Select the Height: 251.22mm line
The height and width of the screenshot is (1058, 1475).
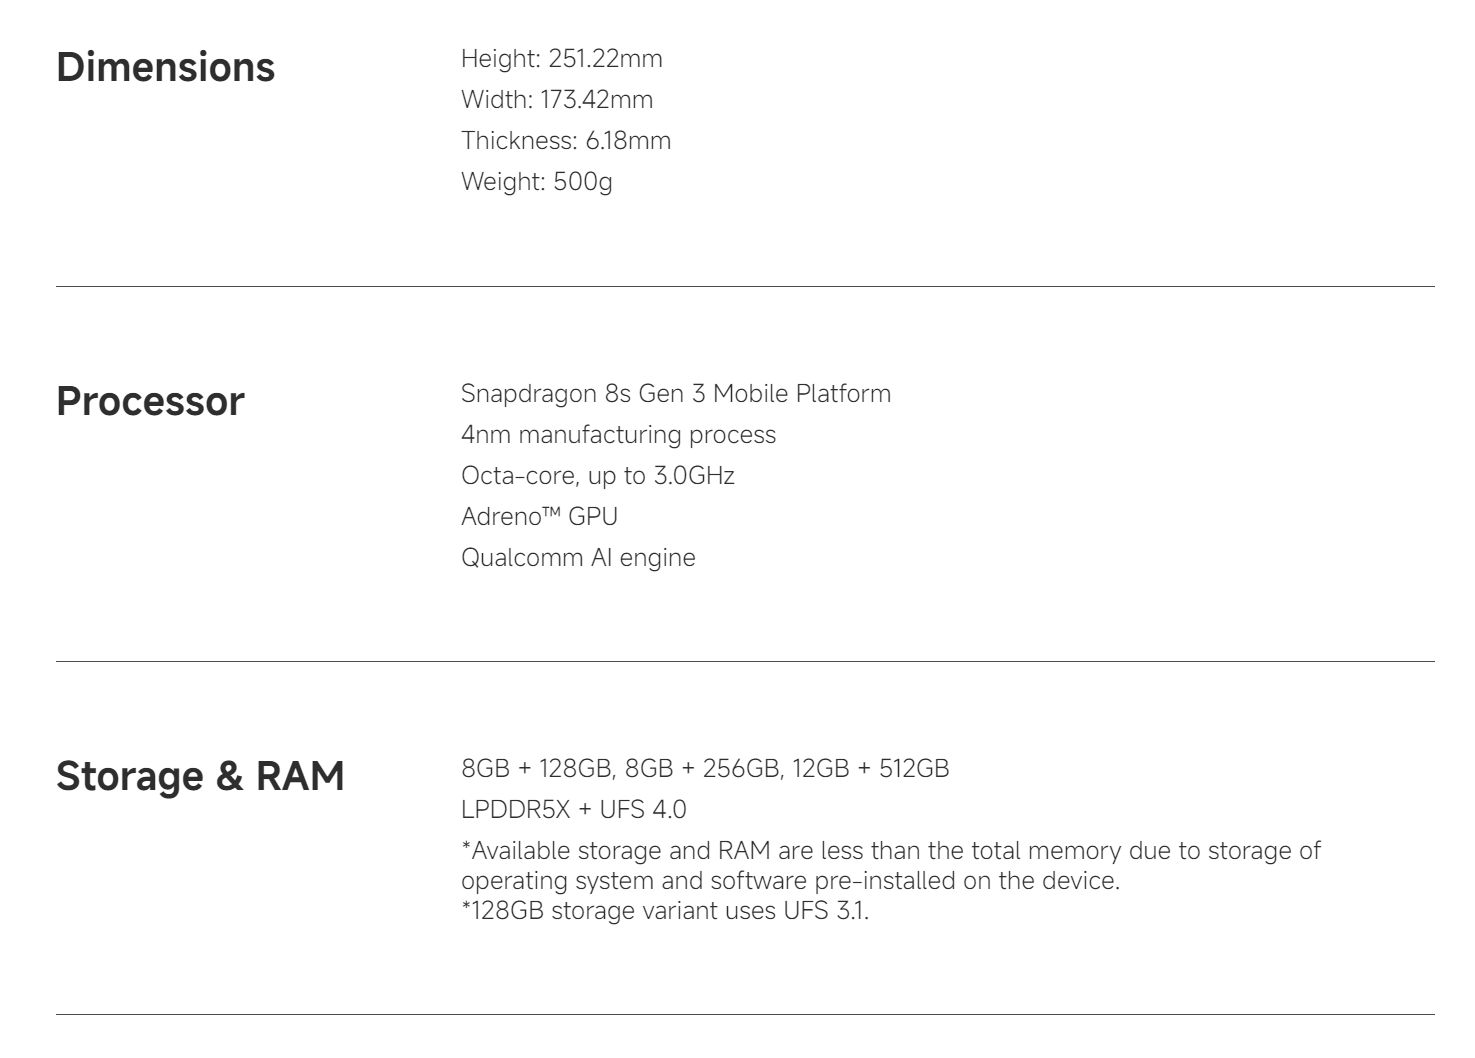click(561, 59)
